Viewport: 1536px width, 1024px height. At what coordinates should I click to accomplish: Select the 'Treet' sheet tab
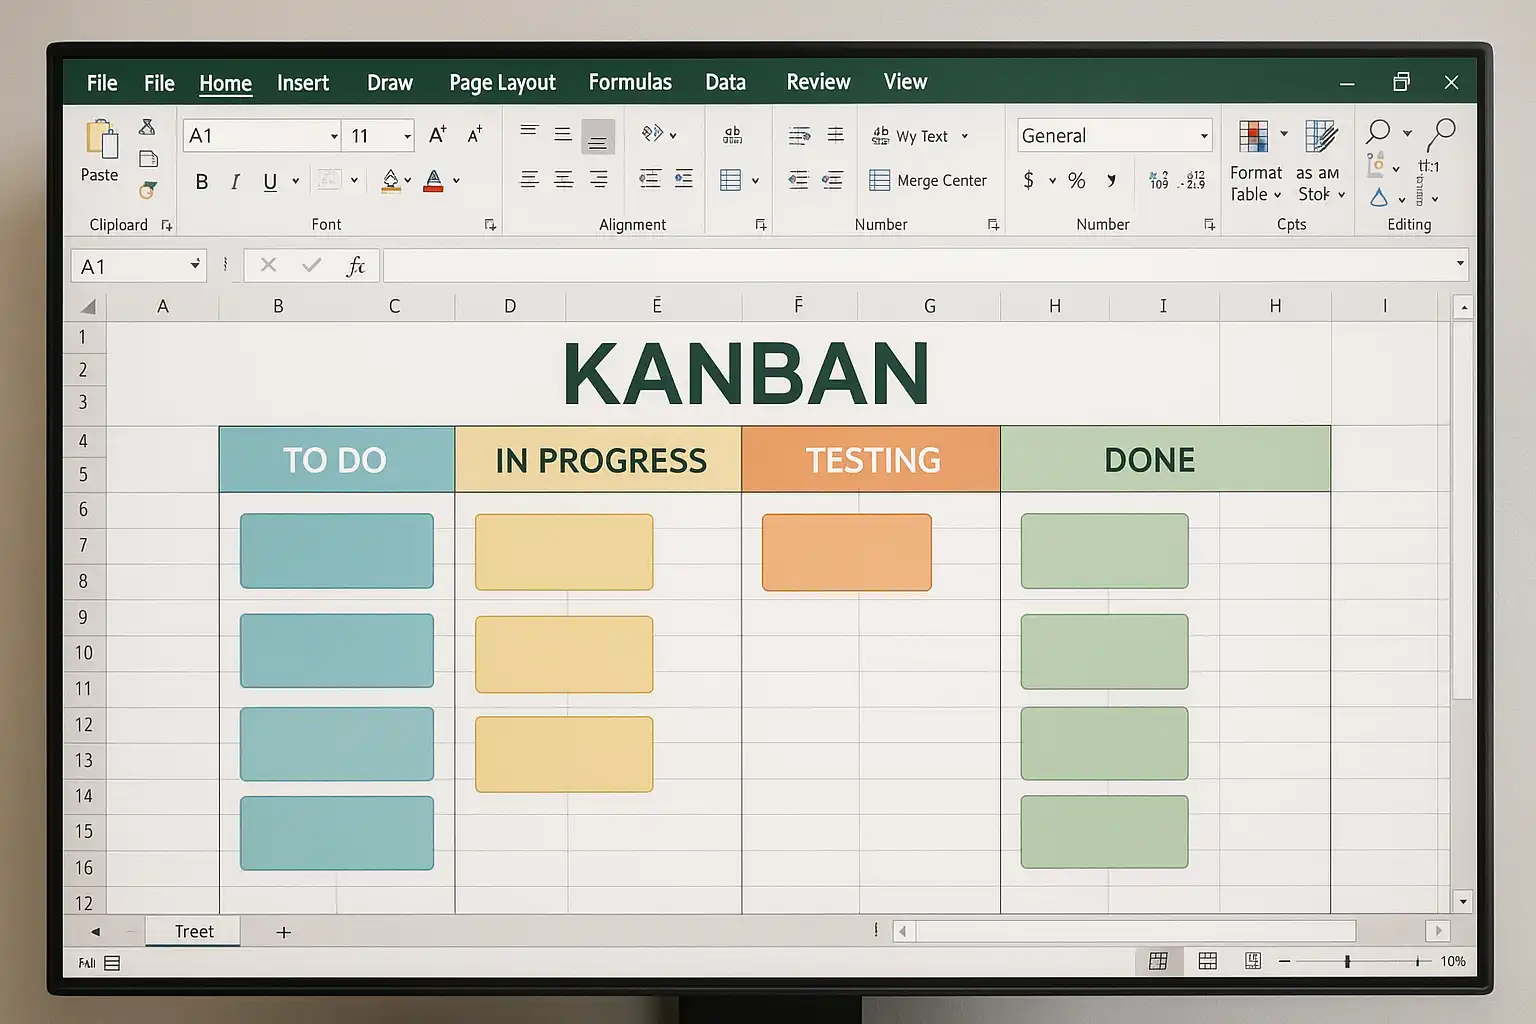[193, 931]
